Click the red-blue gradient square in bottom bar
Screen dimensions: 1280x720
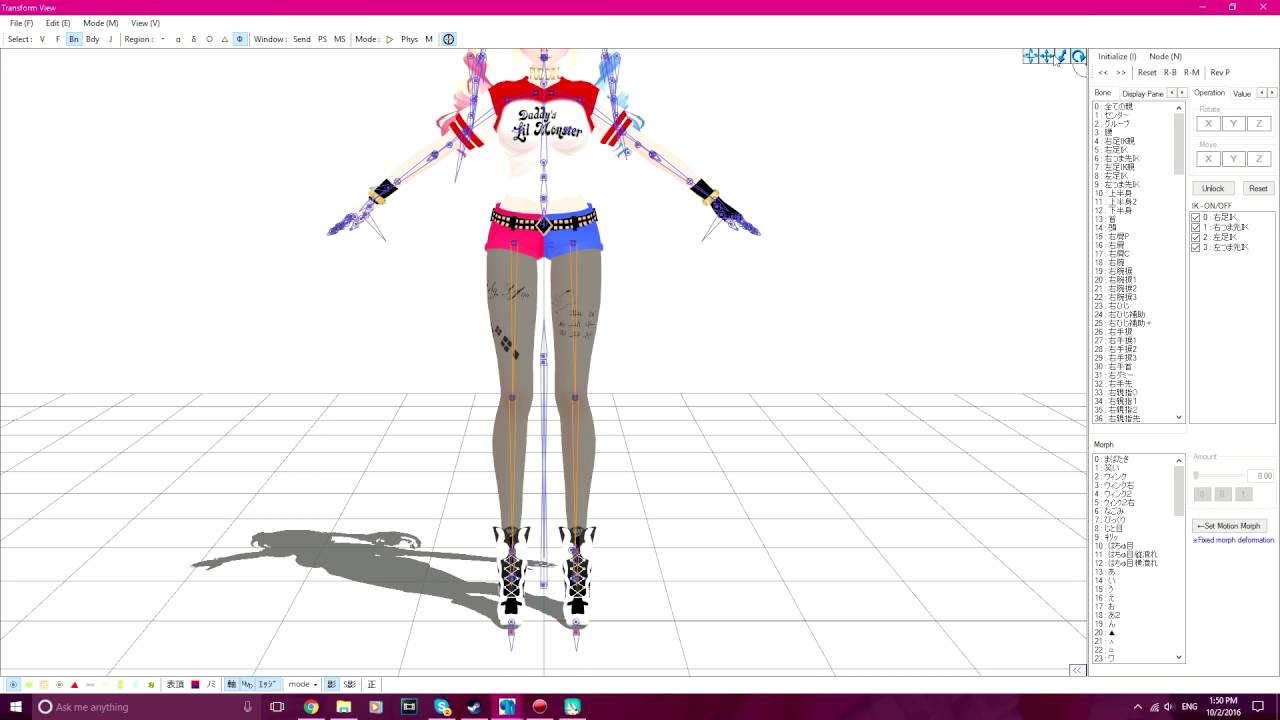(195, 685)
